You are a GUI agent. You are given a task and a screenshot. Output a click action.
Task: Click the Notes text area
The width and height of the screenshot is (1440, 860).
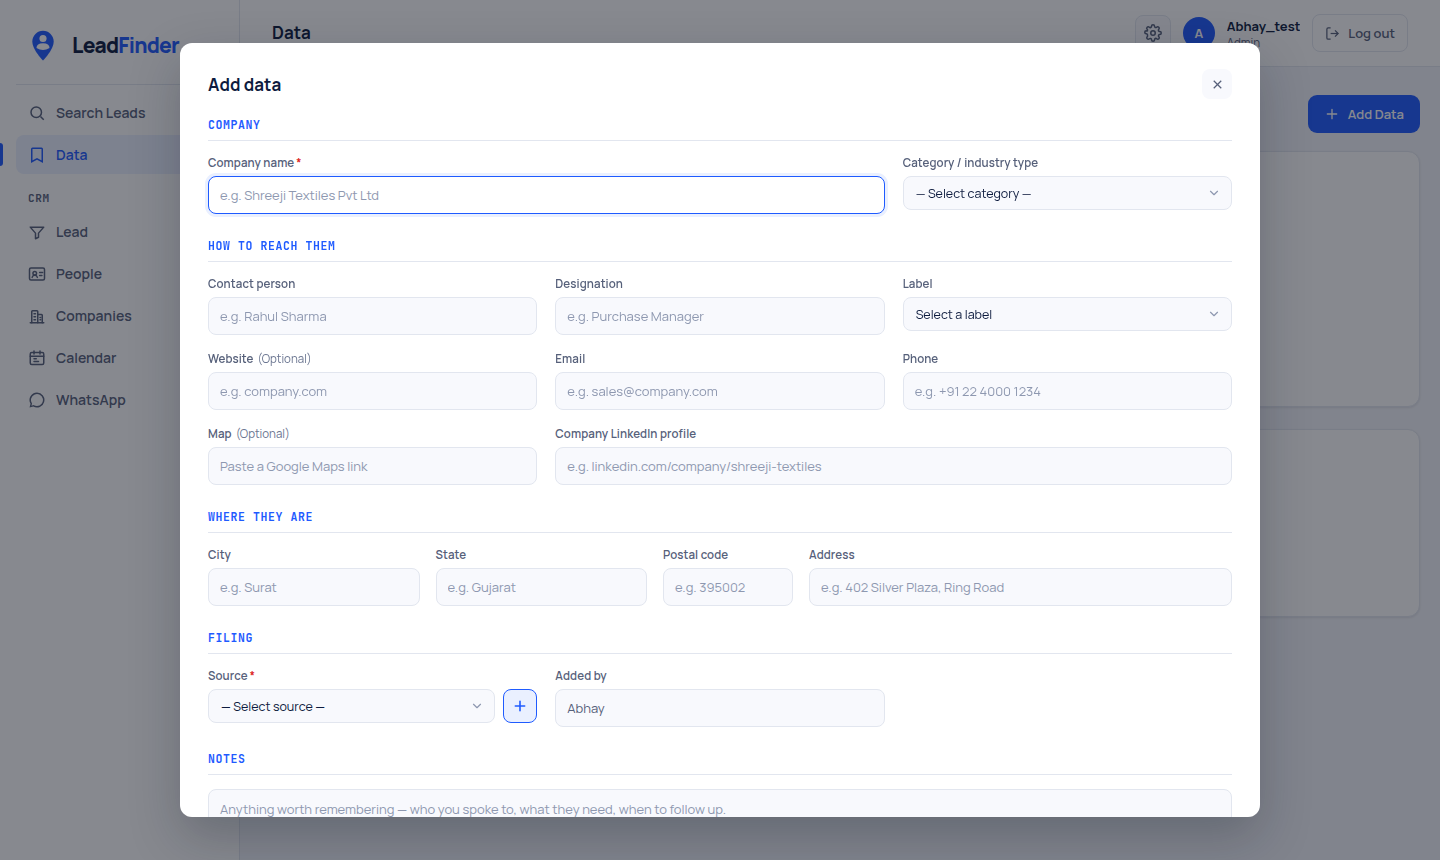720,804
